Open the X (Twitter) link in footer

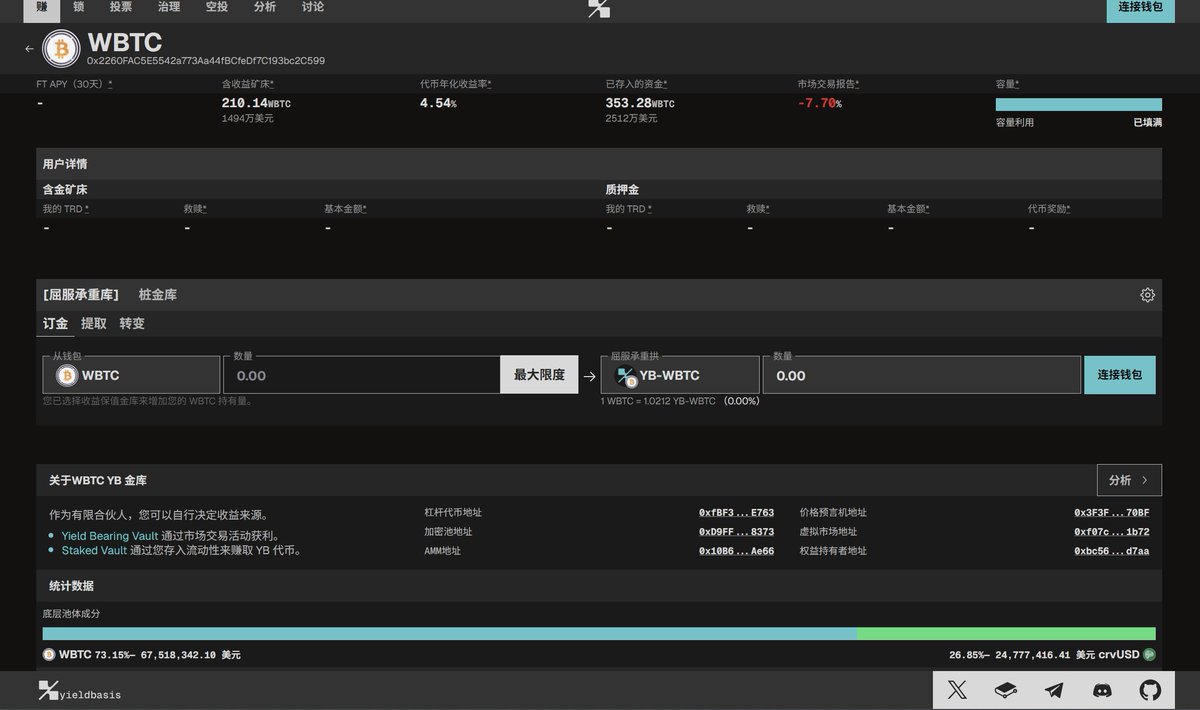point(957,690)
